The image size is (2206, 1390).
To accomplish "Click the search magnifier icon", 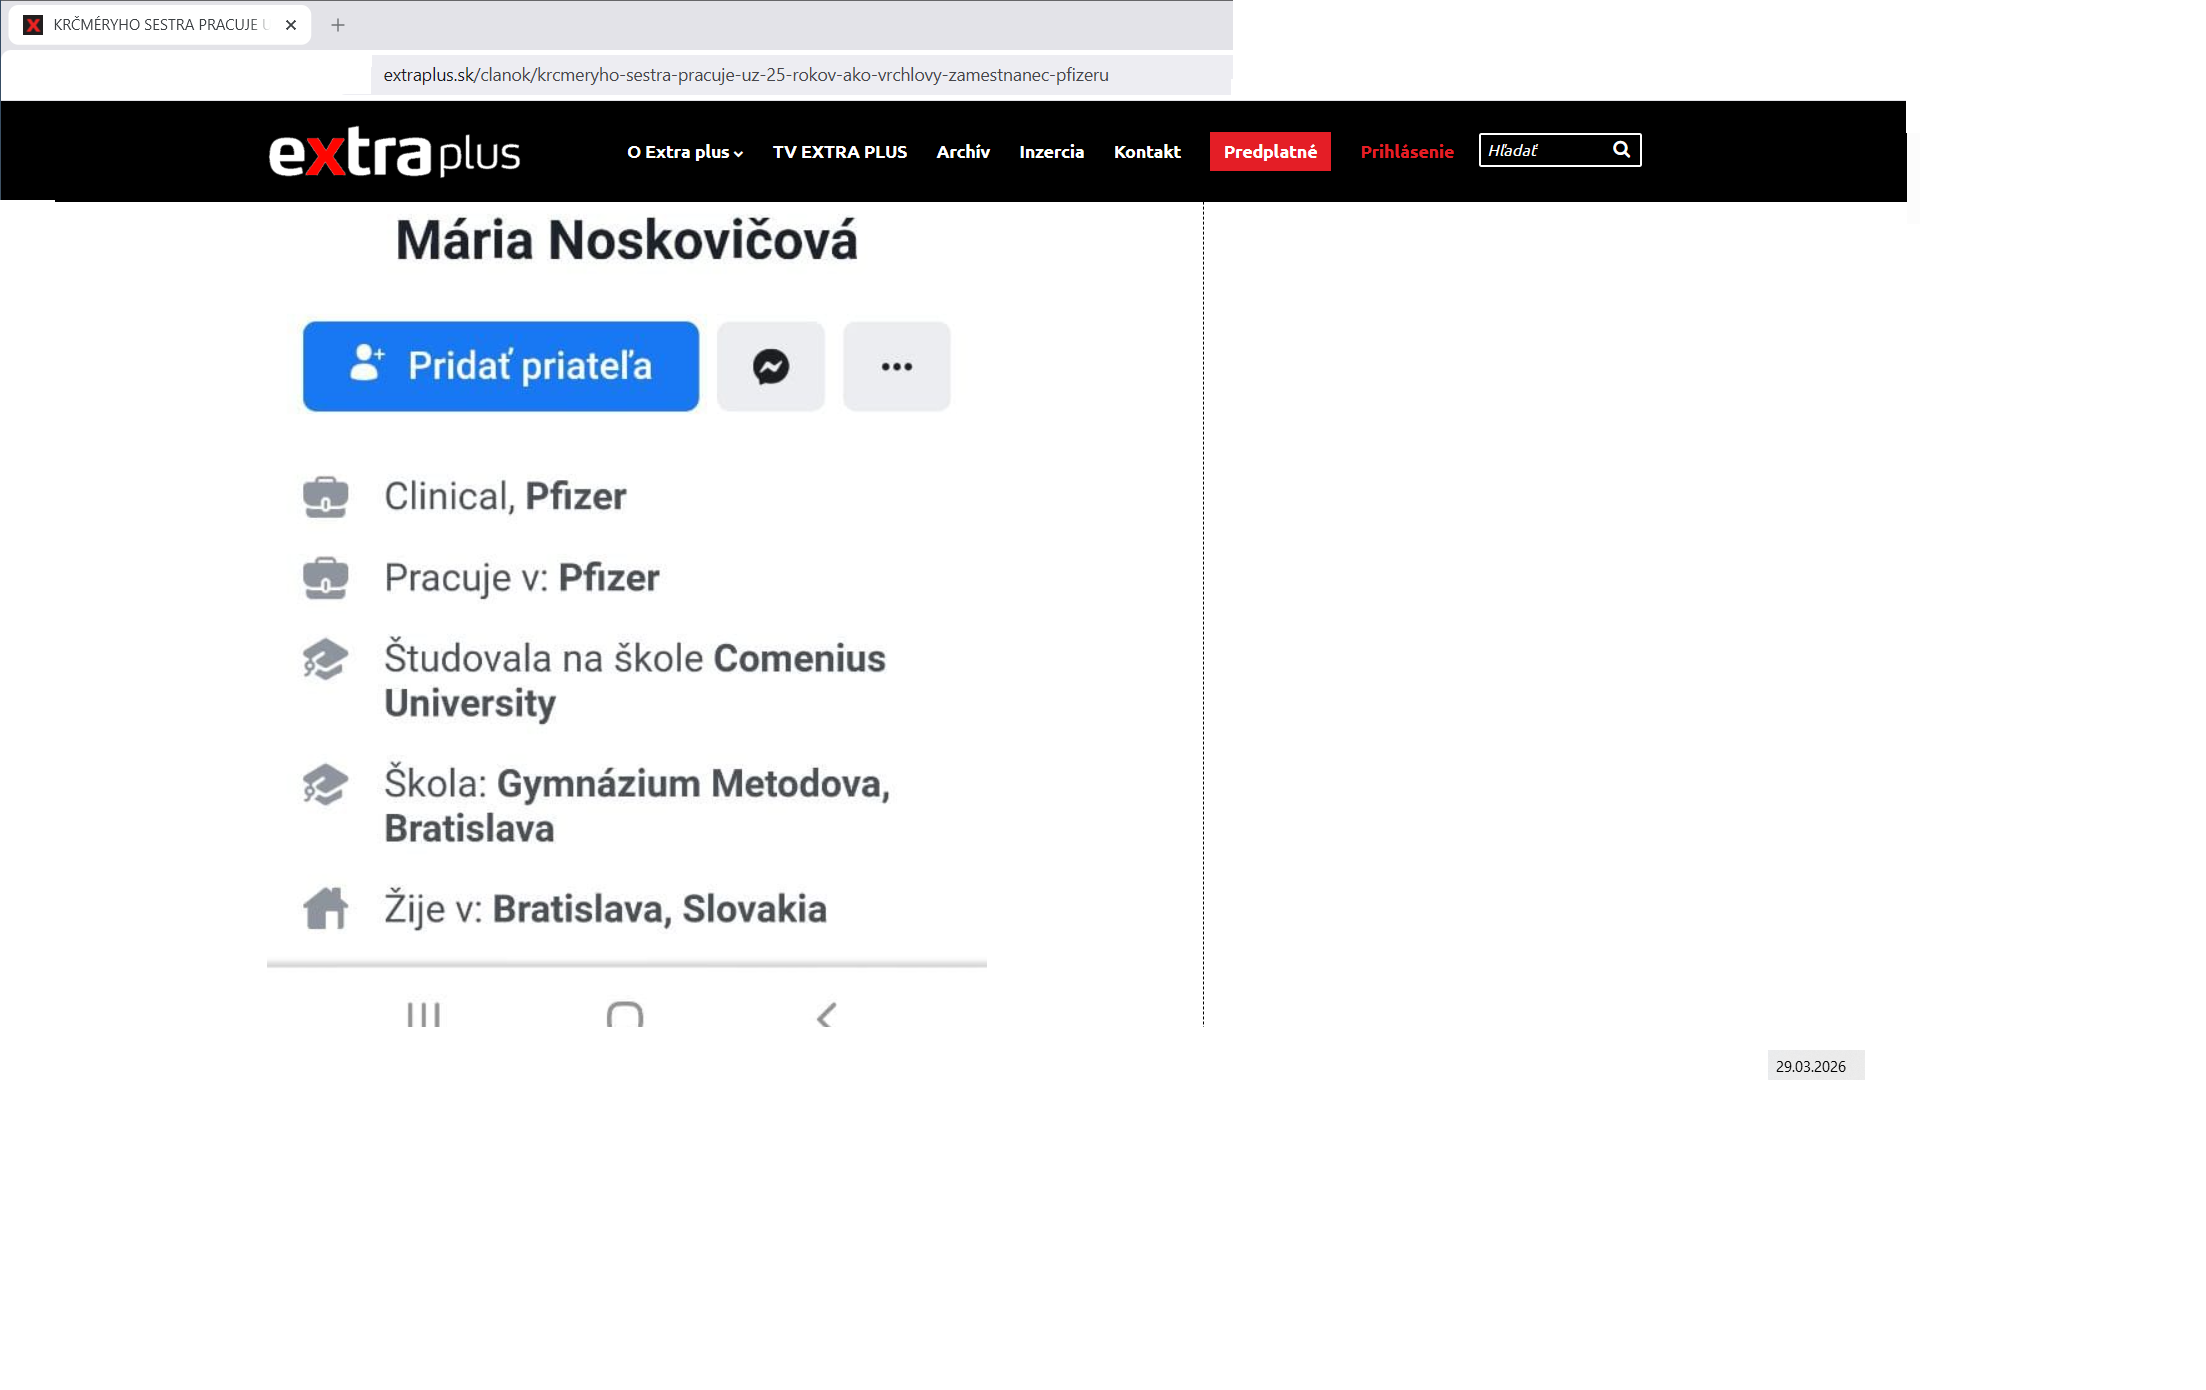I will 1621,150.
